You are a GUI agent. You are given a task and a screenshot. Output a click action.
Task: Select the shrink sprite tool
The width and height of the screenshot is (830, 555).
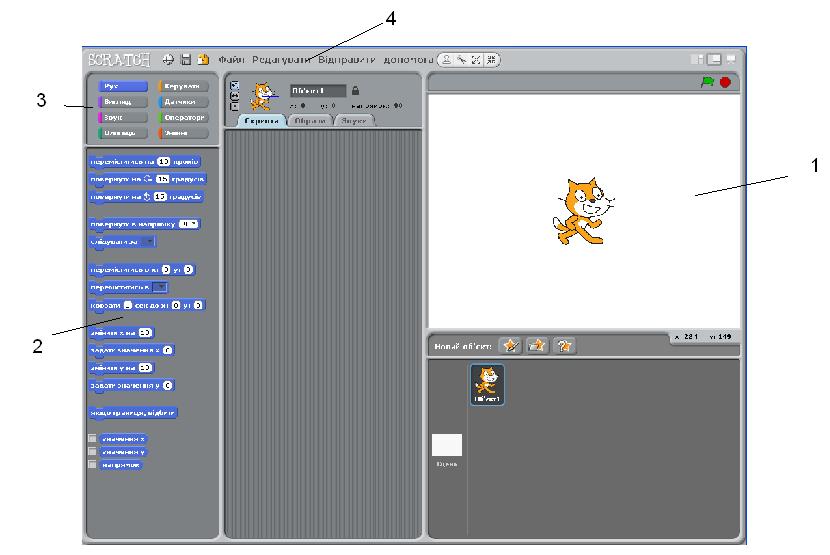(x=491, y=60)
